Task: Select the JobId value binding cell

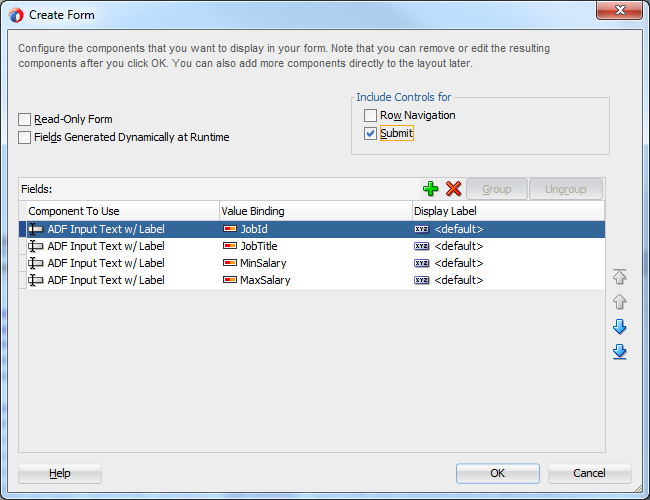Action: 315,229
